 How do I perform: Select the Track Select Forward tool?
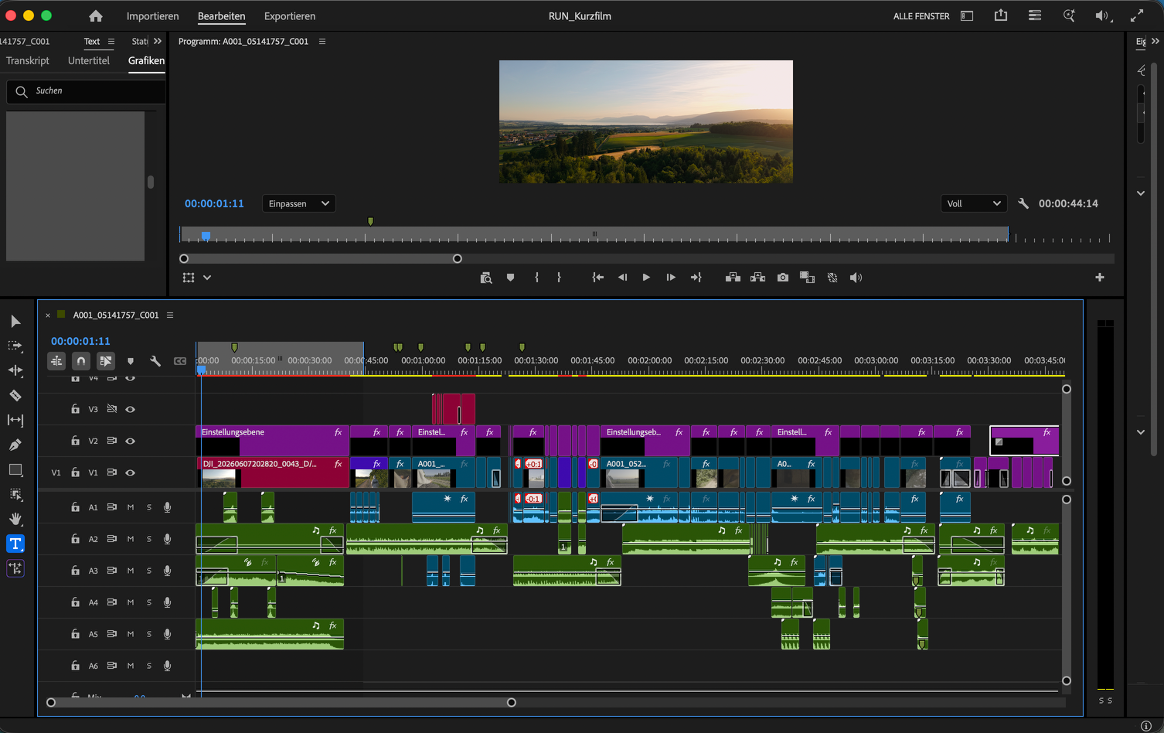click(15, 346)
